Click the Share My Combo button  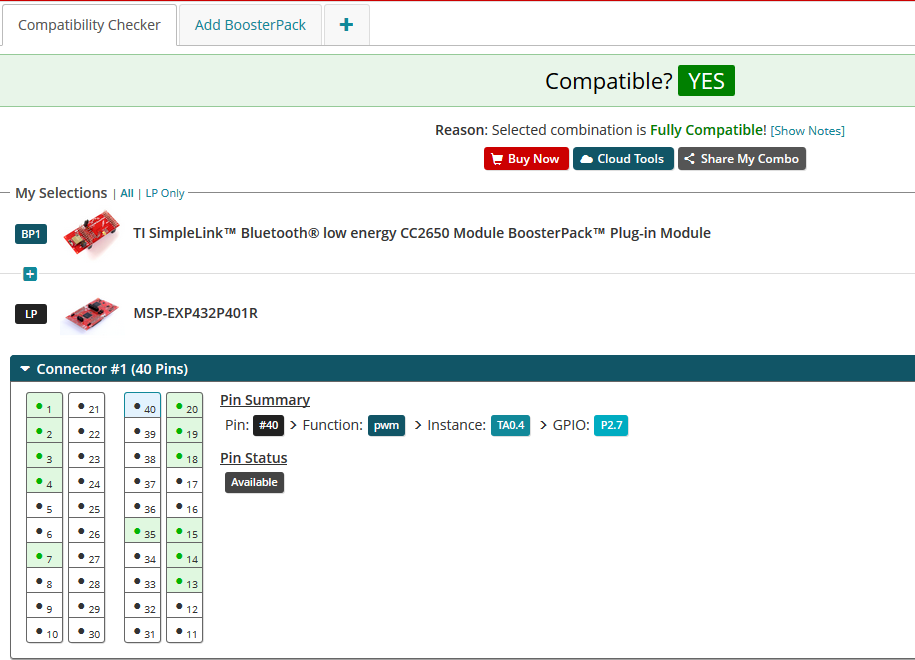click(x=742, y=159)
